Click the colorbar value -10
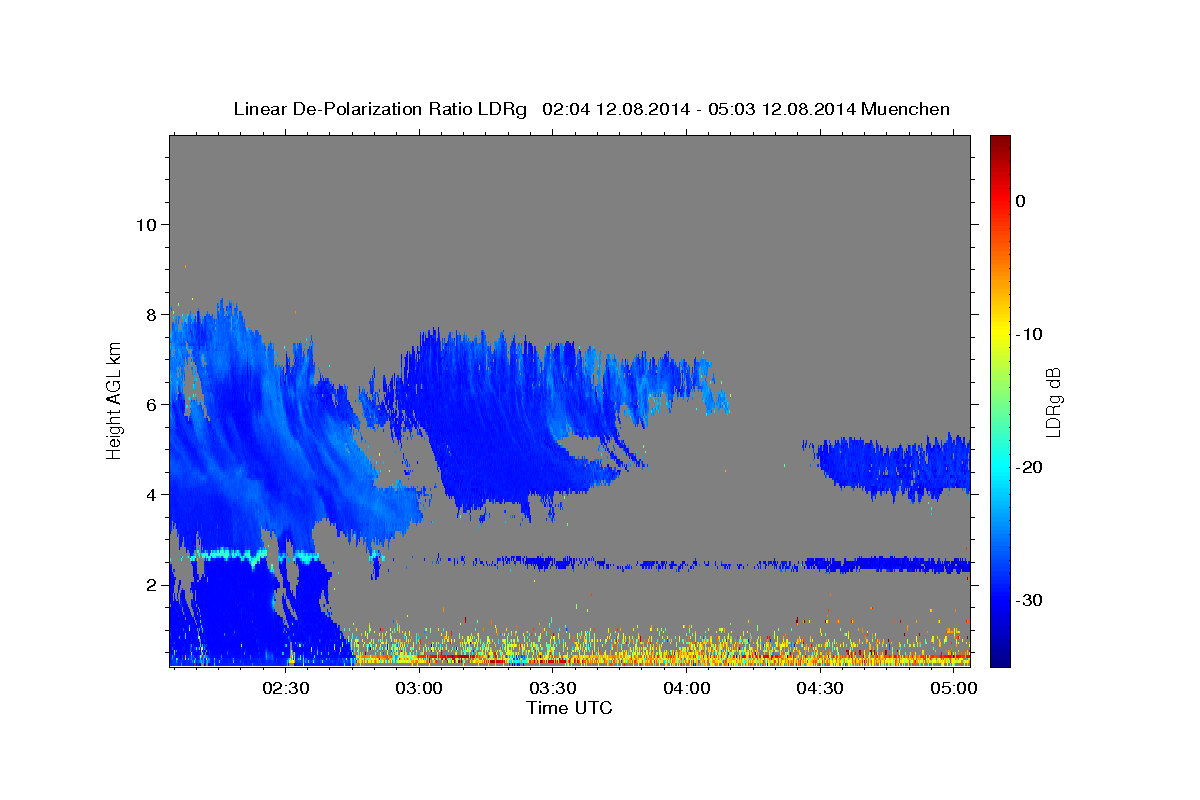Screen dimensions: 1200x800 (1030, 334)
